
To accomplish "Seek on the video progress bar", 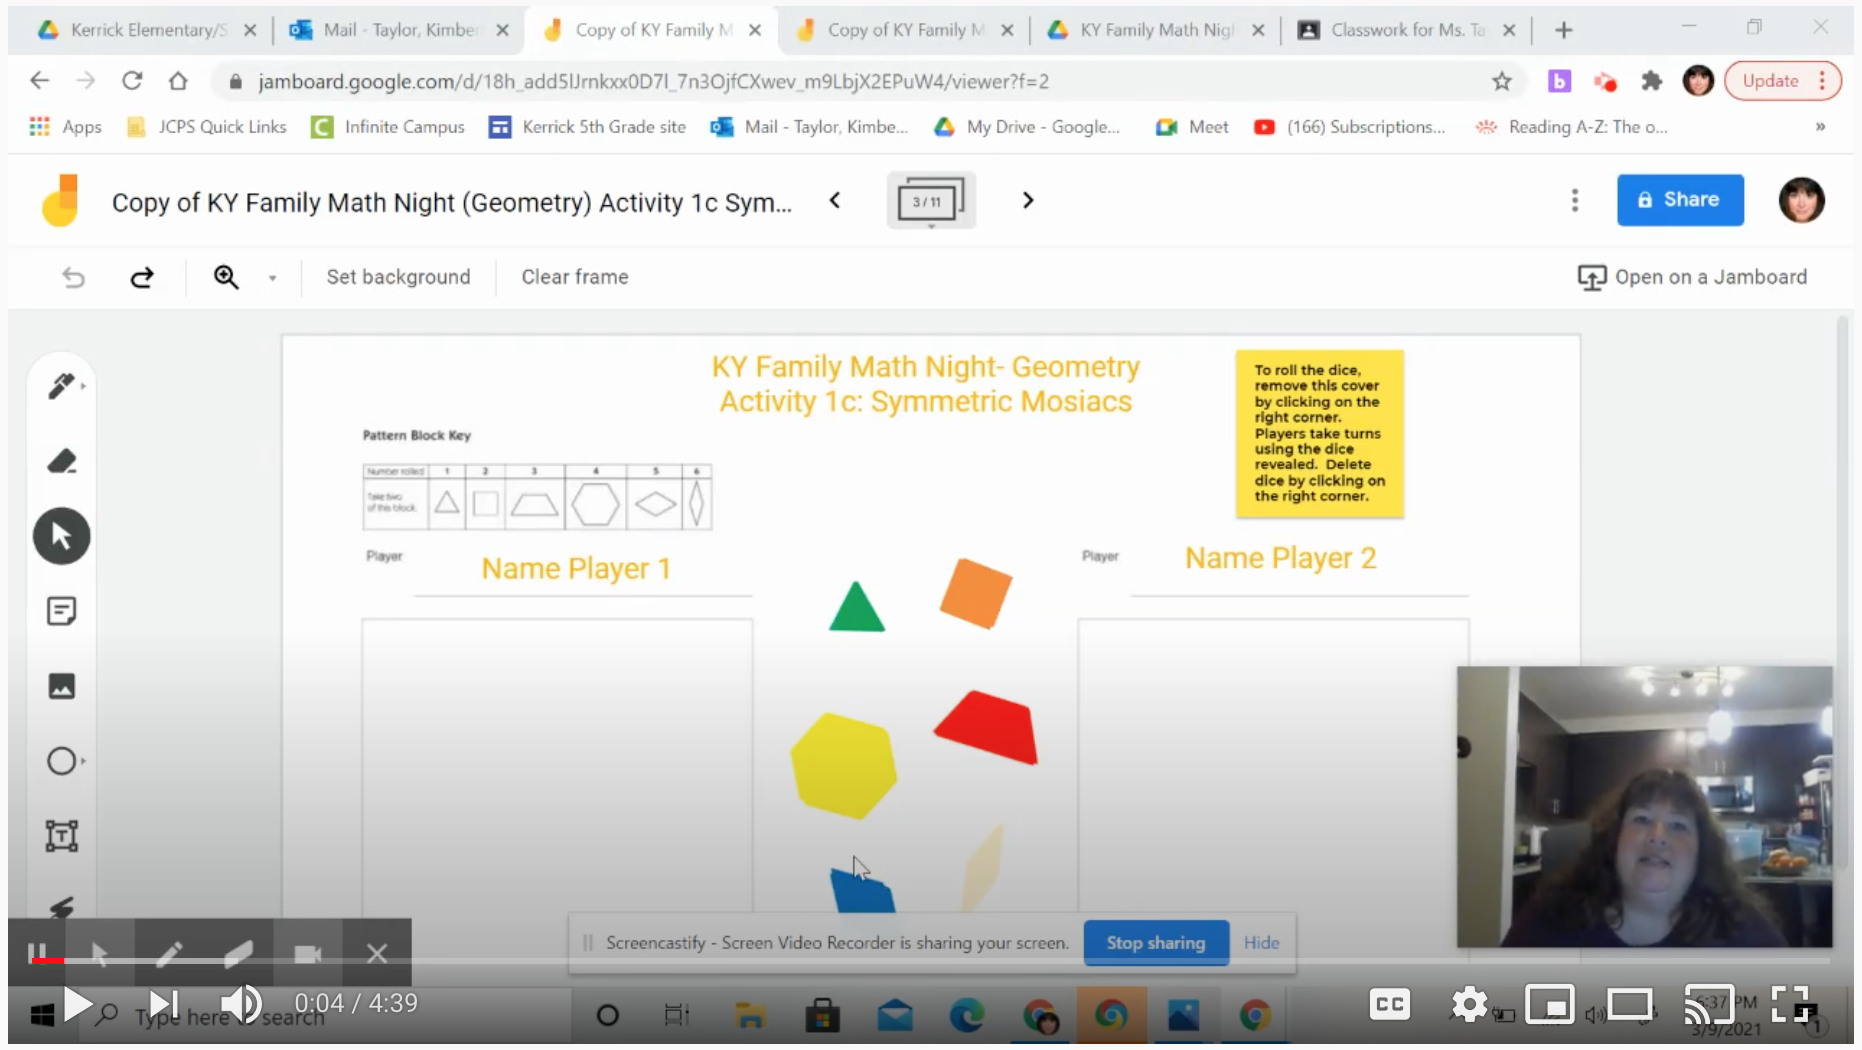I will tap(930, 961).
